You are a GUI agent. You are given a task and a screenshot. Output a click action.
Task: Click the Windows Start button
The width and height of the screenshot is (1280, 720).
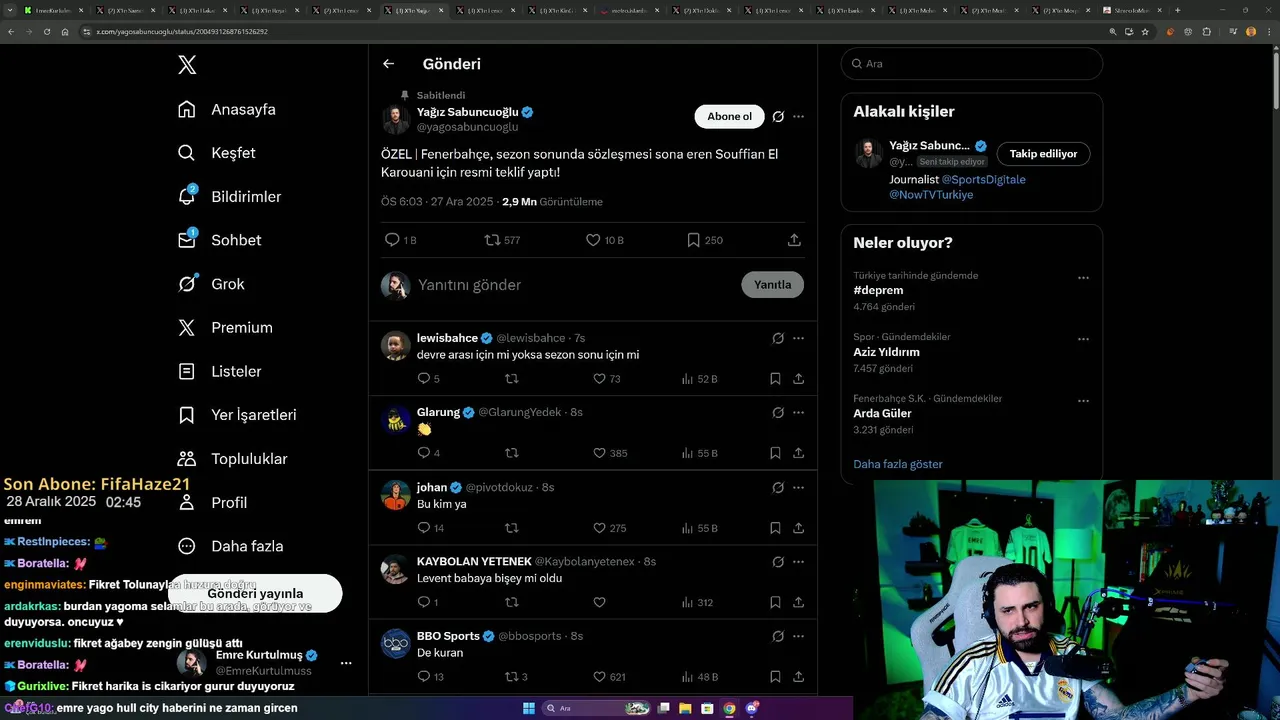529,708
